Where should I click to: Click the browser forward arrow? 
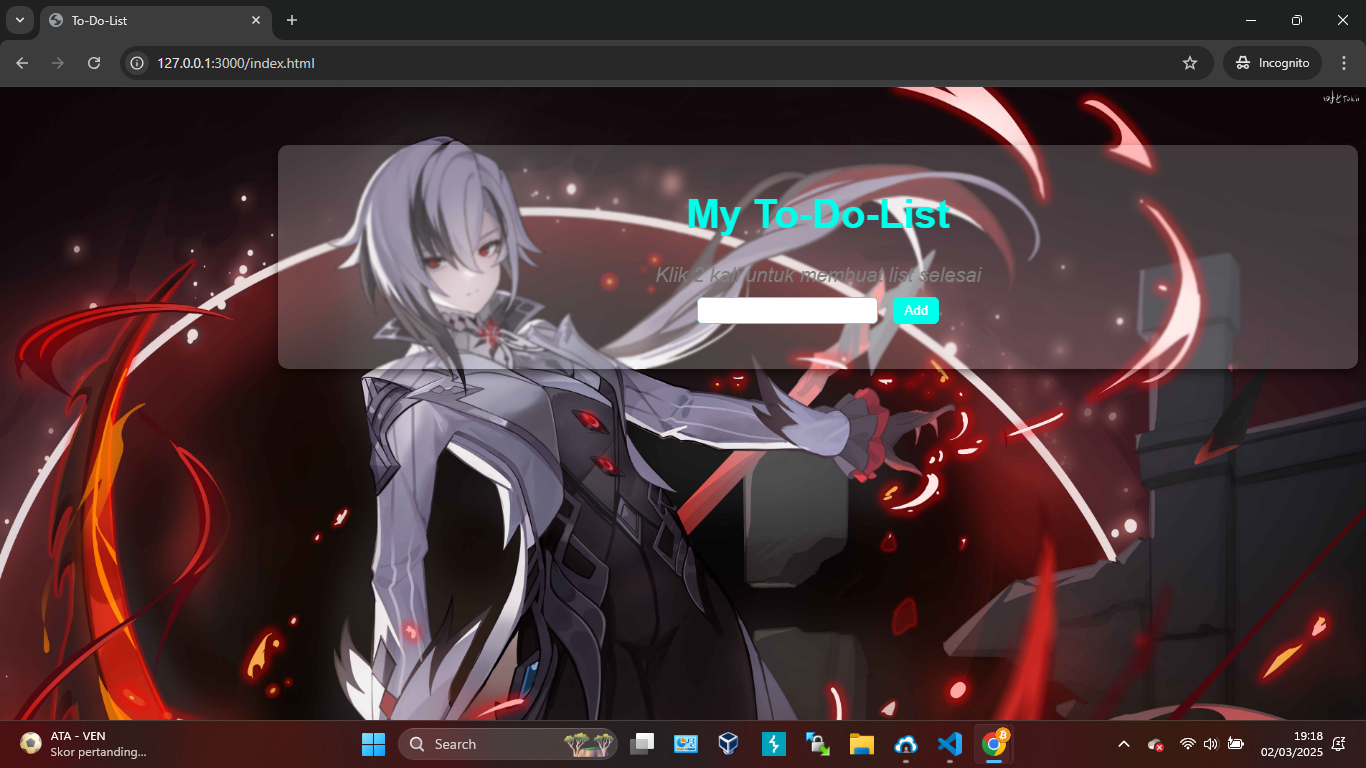(x=58, y=63)
